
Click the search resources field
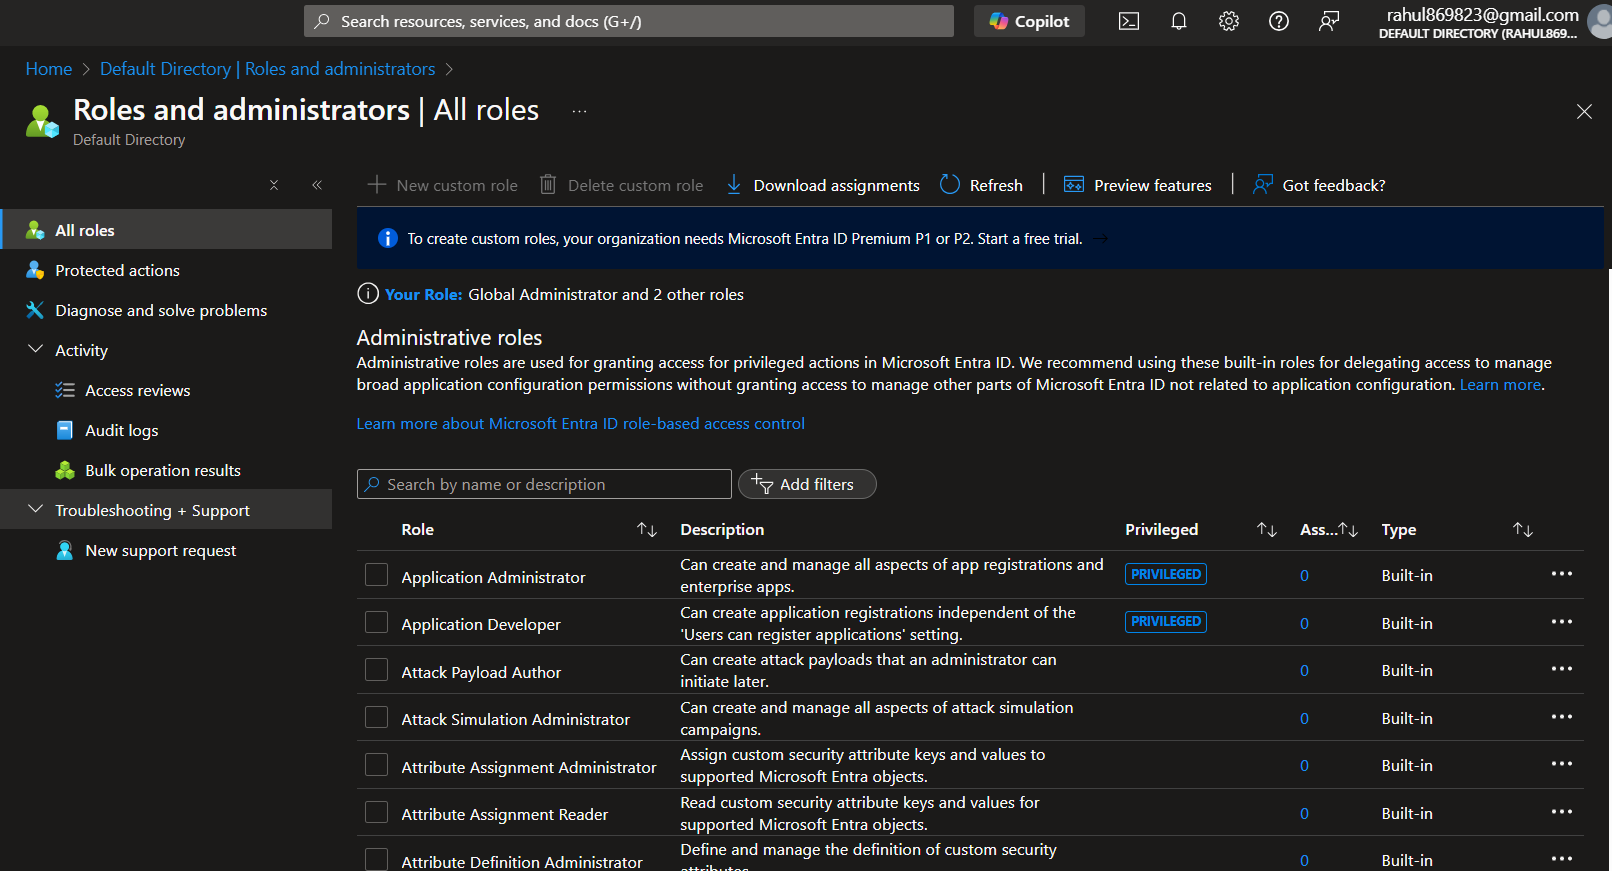point(629,21)
